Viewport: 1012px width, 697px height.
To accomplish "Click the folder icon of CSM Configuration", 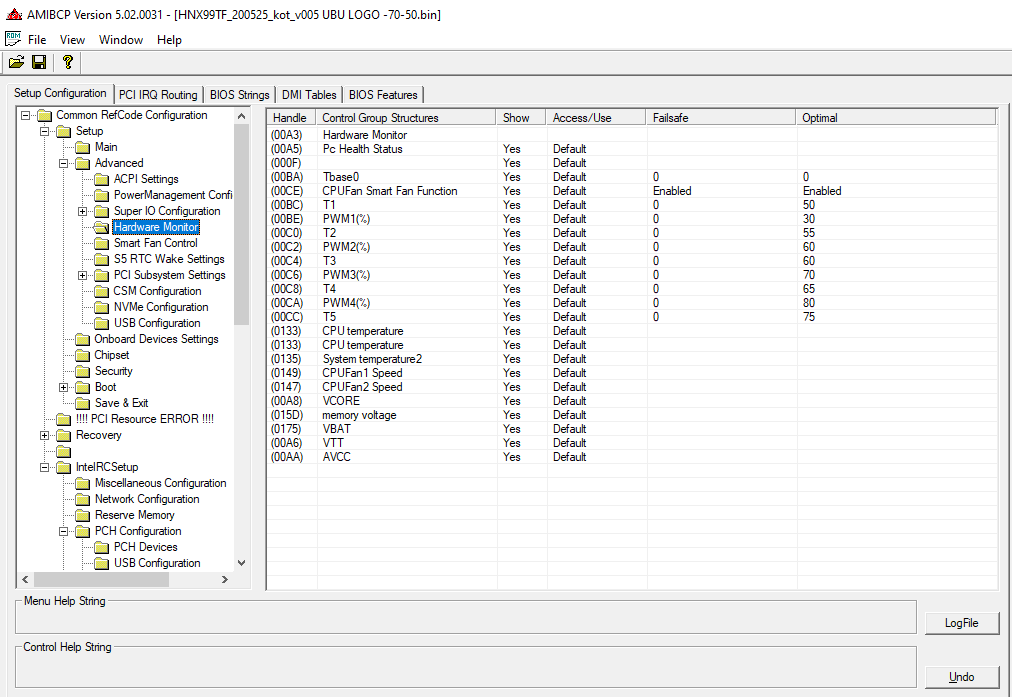I will click(x=101, y=291).
